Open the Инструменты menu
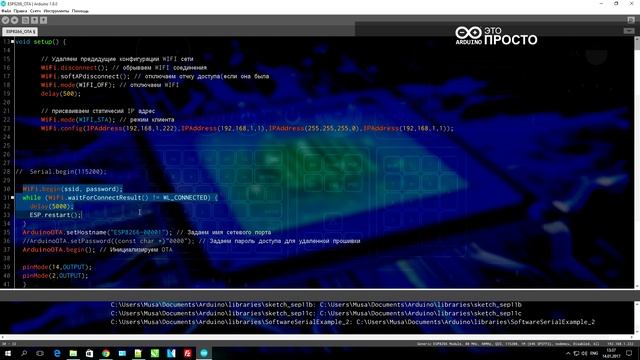 coord(56,11)
